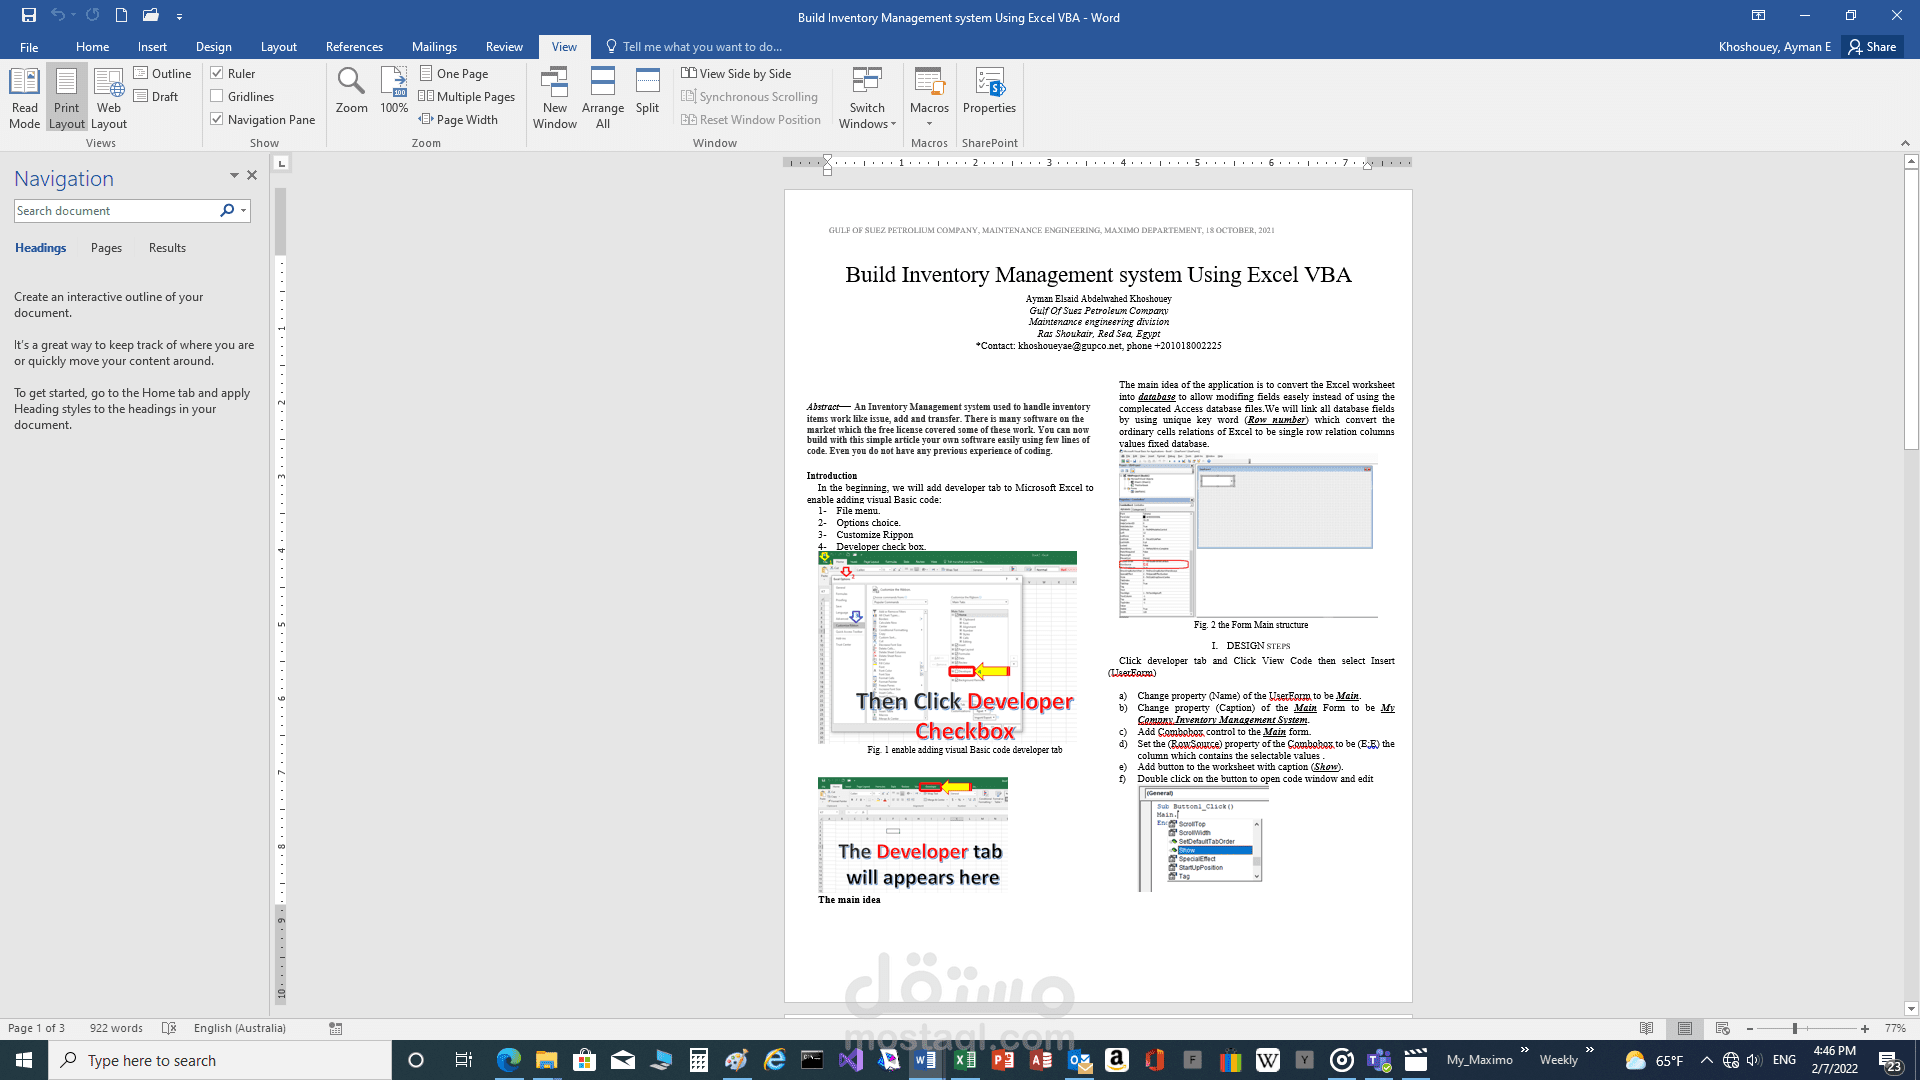Disable the Navigation Pane checkbox
Screen dimensions: 1920x1080
pos(217,119)
